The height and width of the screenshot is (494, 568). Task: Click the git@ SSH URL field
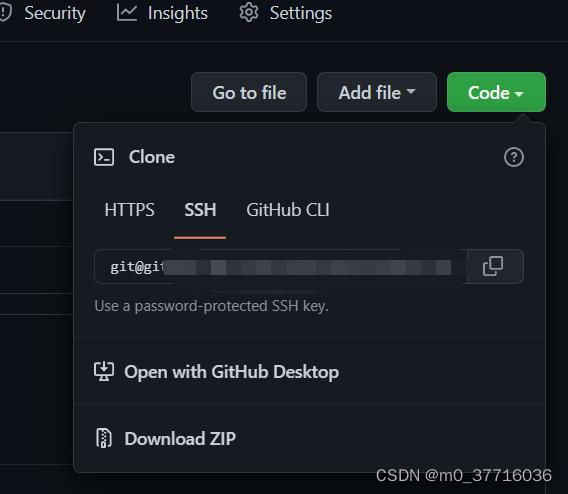tap(281, 267)
